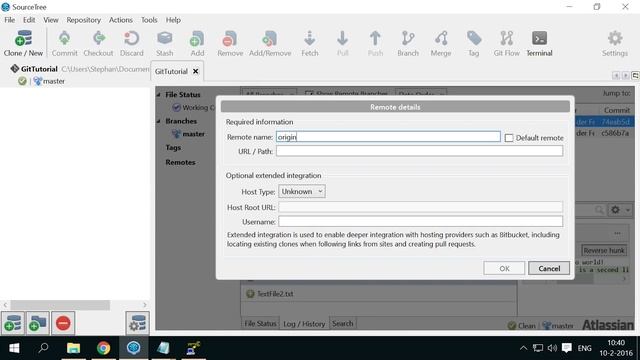Click the Username input field
This screenshot has width=640, height=360.
click(420, 222)
